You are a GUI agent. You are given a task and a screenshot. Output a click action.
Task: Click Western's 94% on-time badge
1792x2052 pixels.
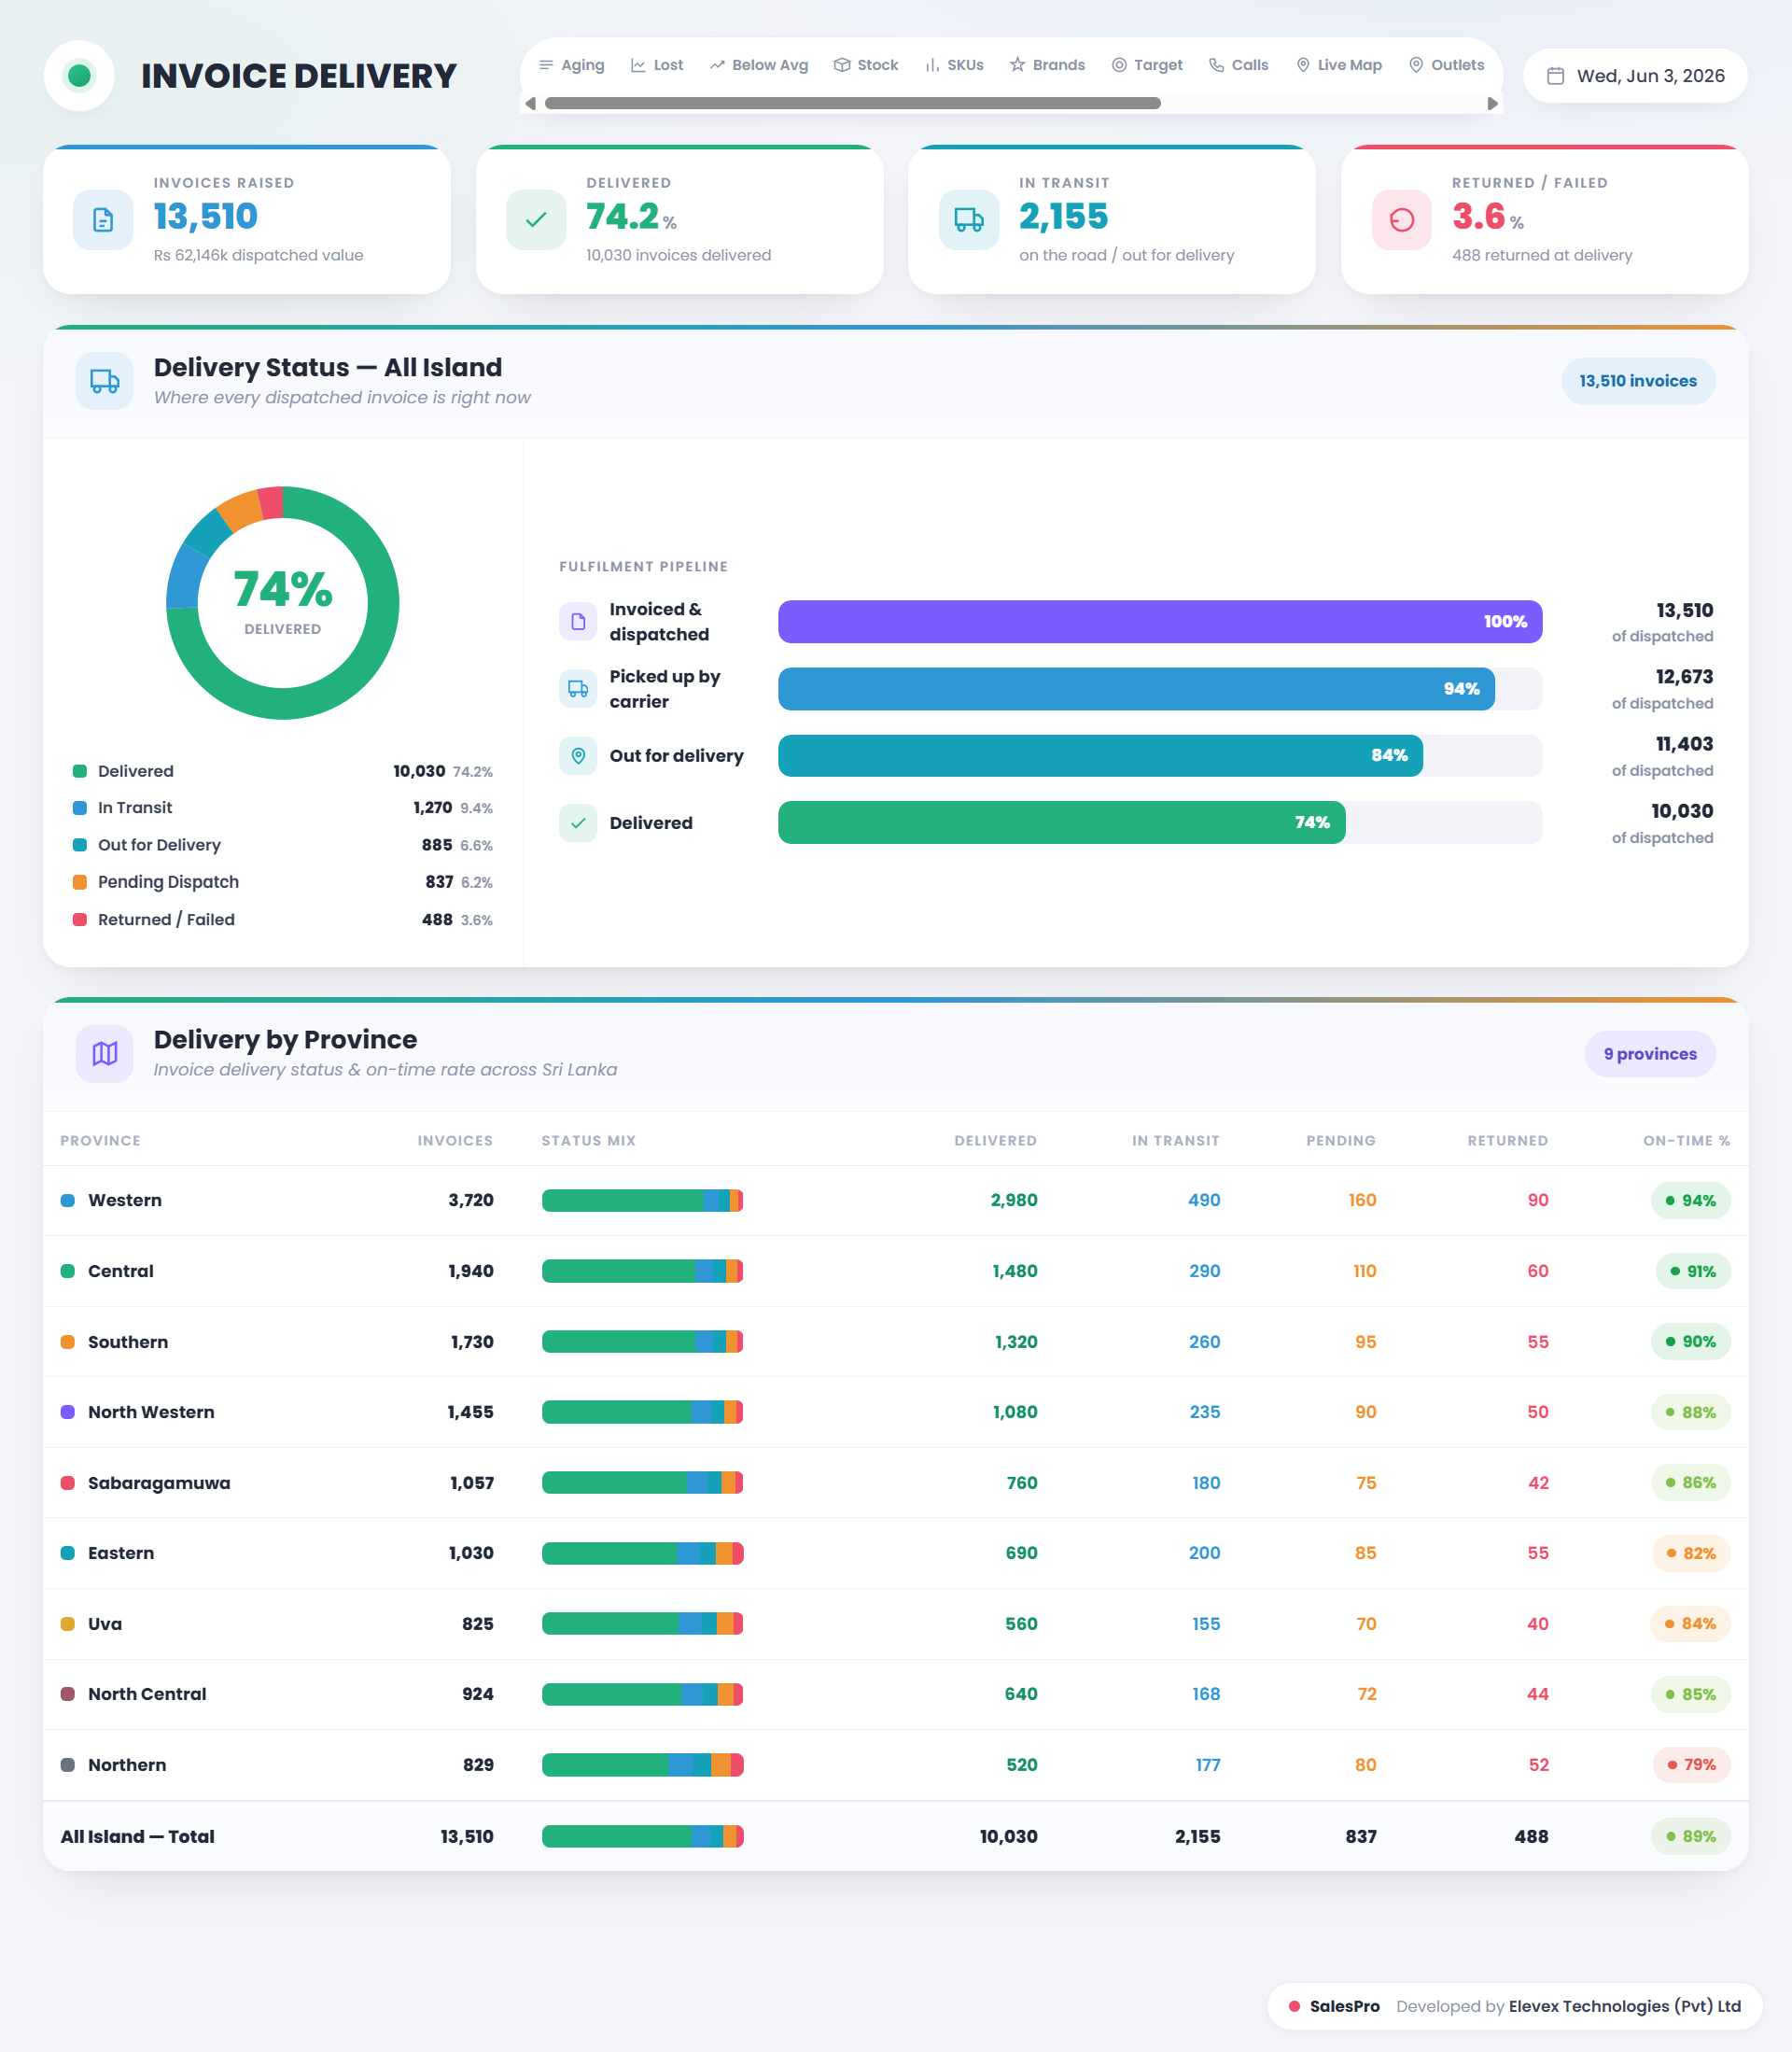point(1690,1200)
